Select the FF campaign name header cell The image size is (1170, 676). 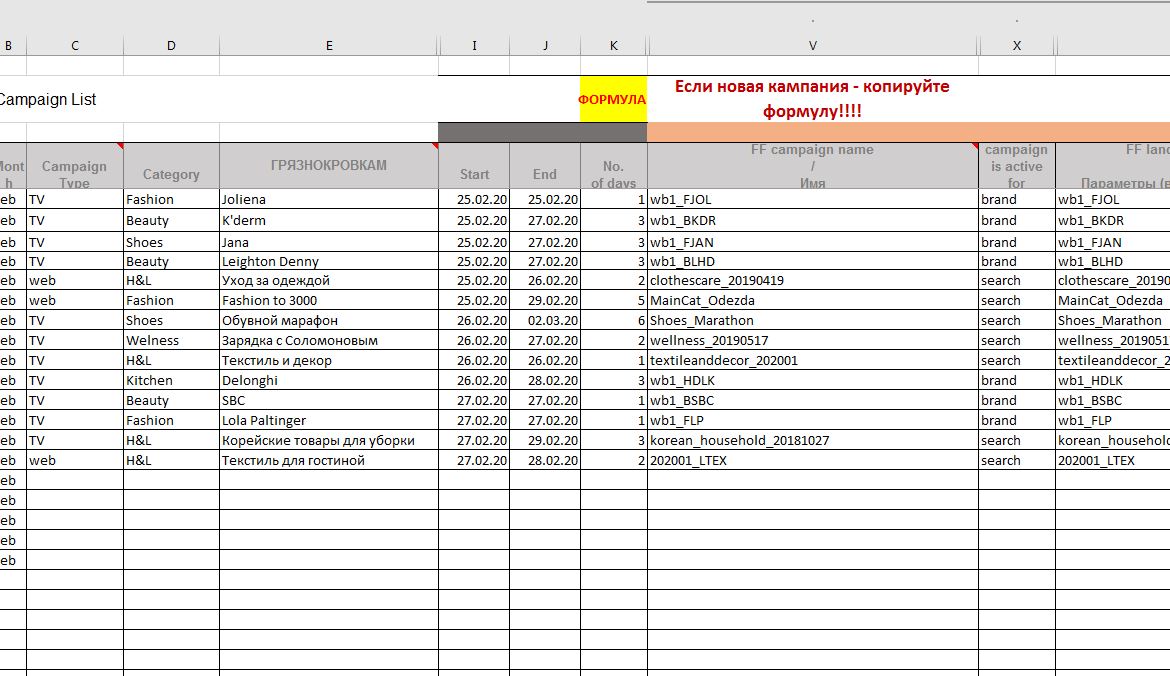(812, 166)
